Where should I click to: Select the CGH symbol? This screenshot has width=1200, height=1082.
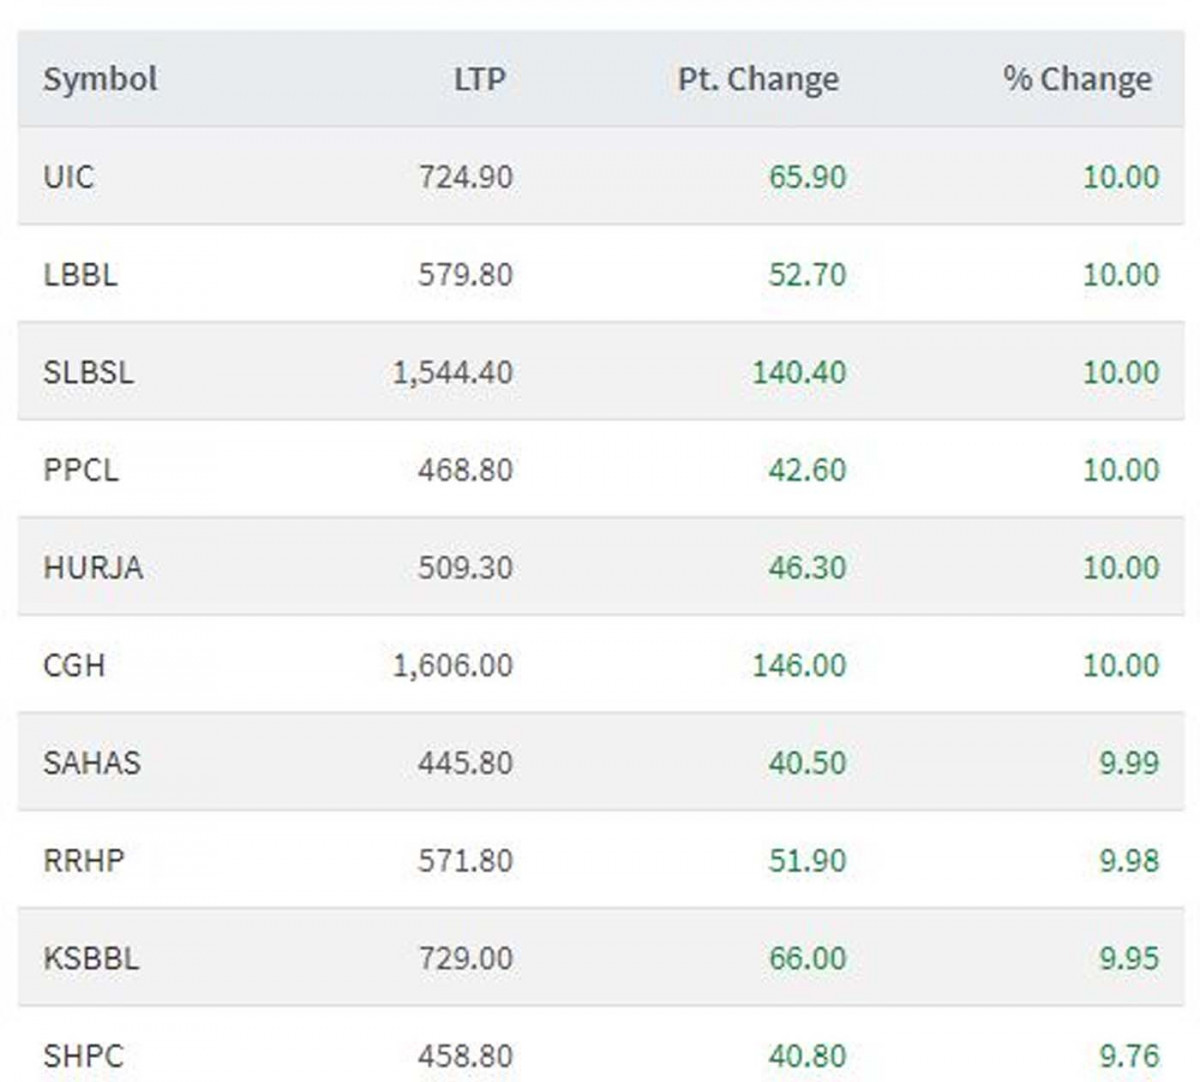point(73,665)
